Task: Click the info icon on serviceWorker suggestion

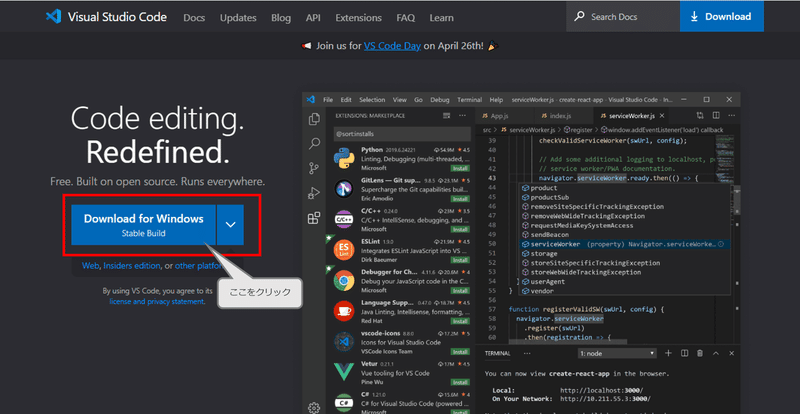Action: 721,245
